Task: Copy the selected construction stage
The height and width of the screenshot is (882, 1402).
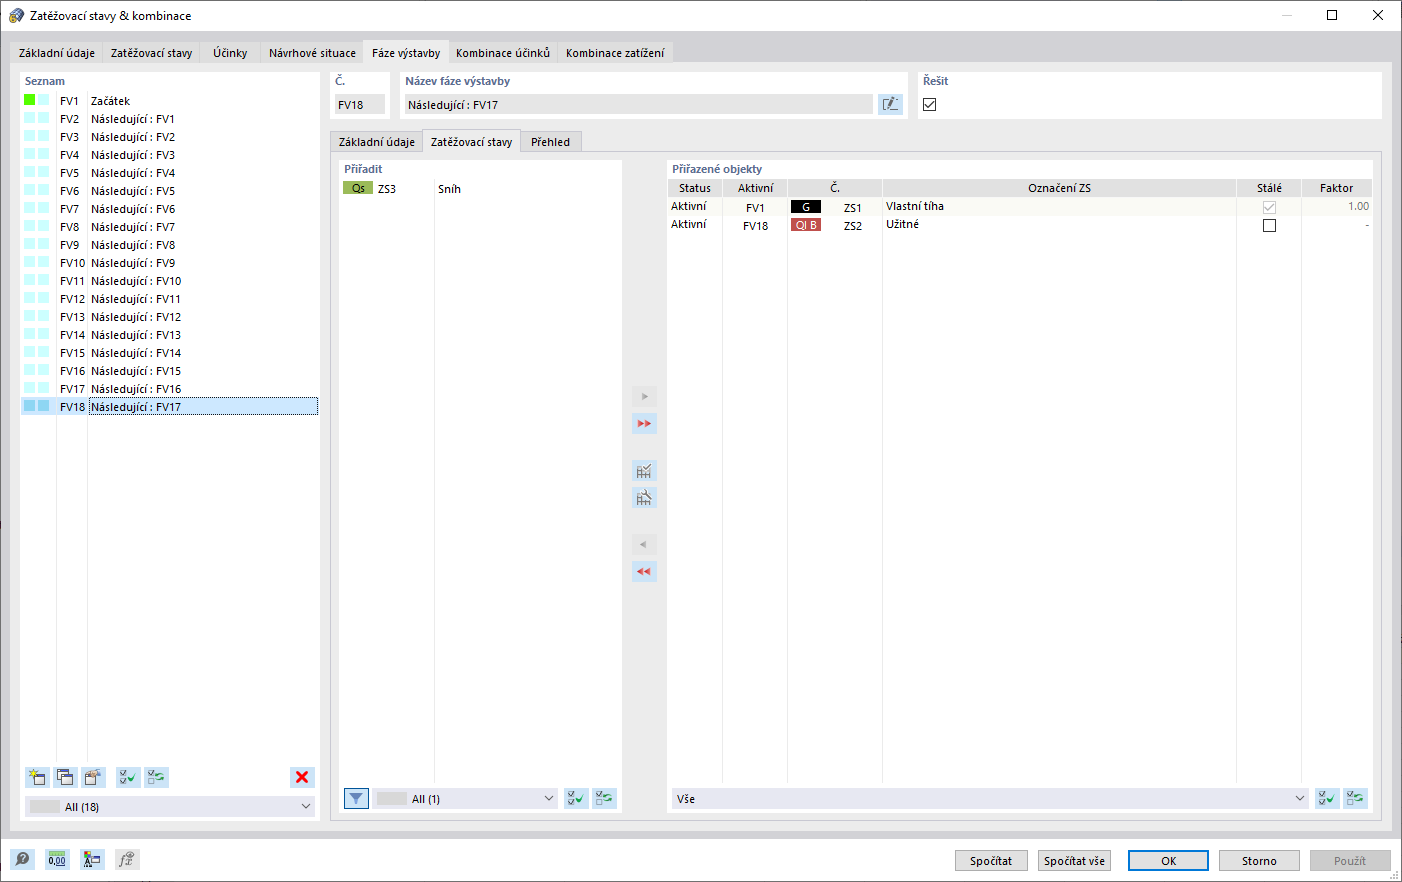Action: pyautogui.click(x=65, y=777)
